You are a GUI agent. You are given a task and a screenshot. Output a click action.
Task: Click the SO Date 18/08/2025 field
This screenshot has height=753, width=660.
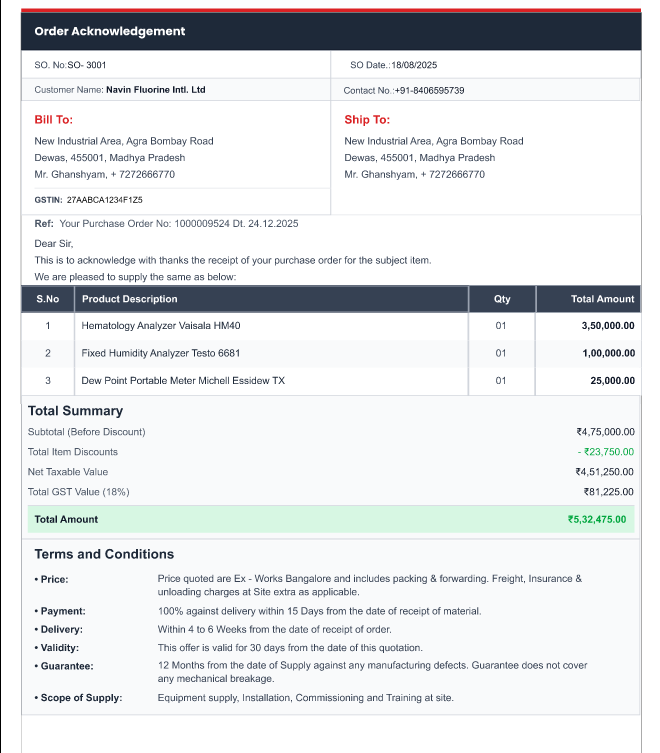tap(414, 65)
